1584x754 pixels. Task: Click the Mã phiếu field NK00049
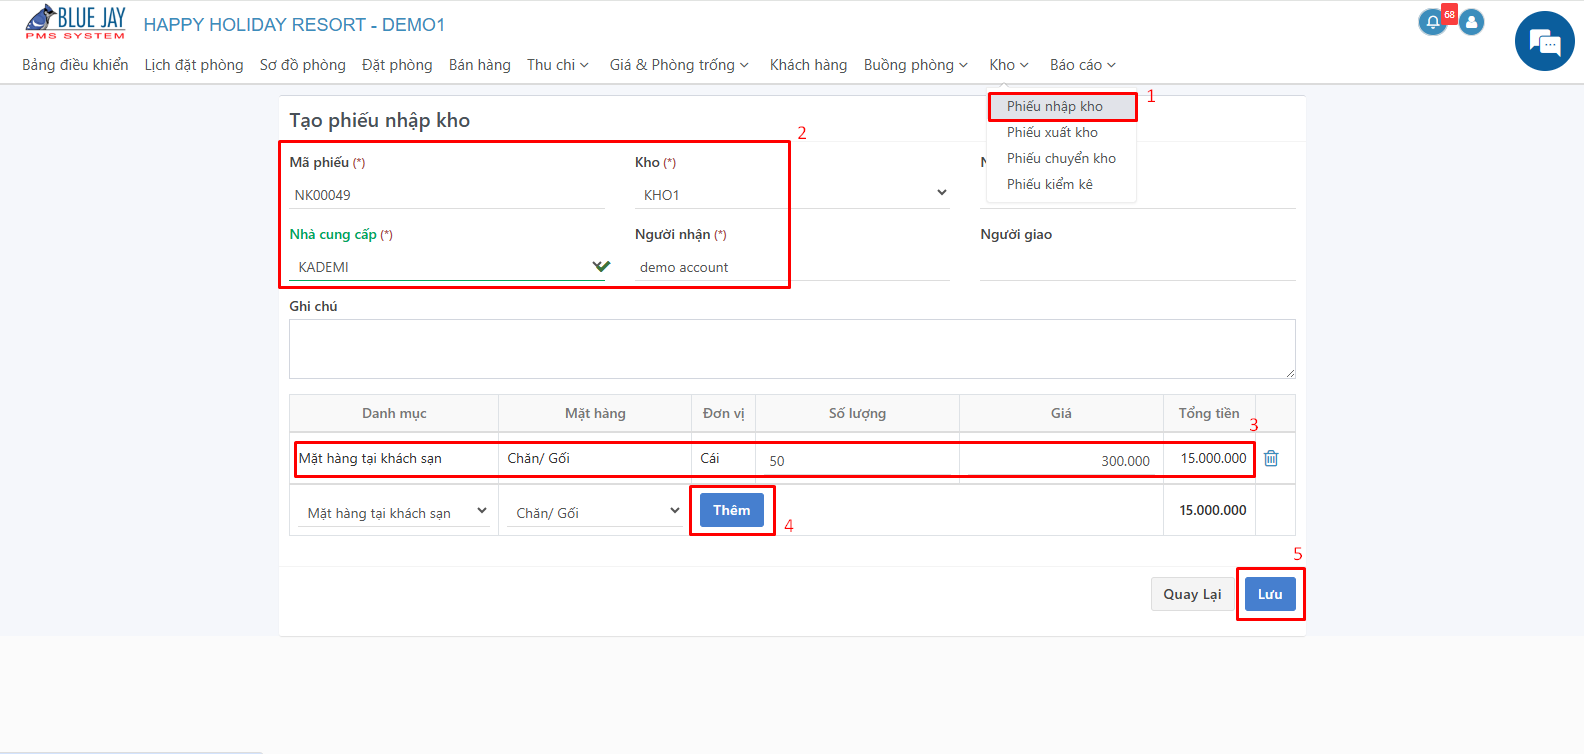point(447,194)
